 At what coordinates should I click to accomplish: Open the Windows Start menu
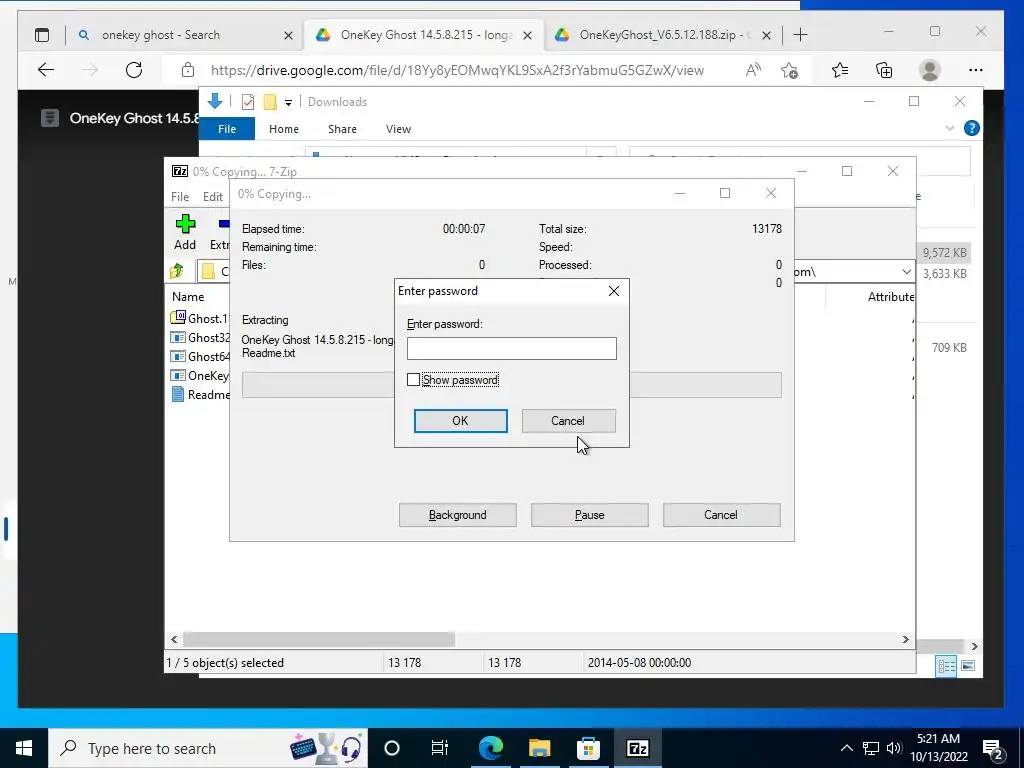pos(24,748)
